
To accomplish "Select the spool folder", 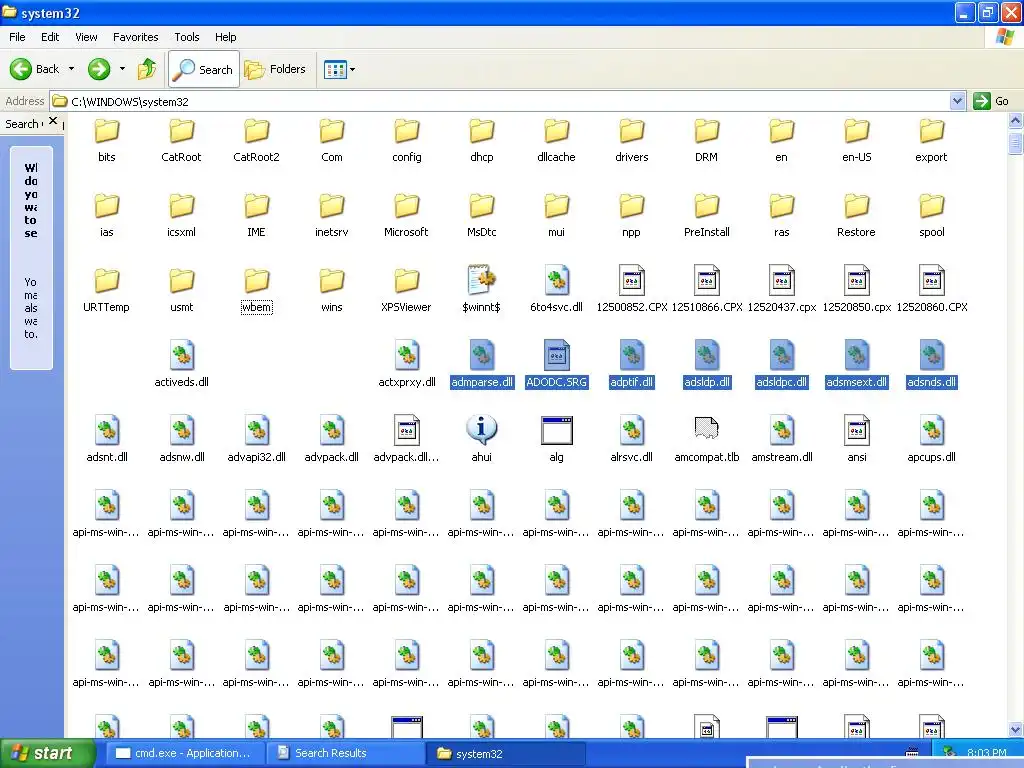I will click(x=931, y=216).
